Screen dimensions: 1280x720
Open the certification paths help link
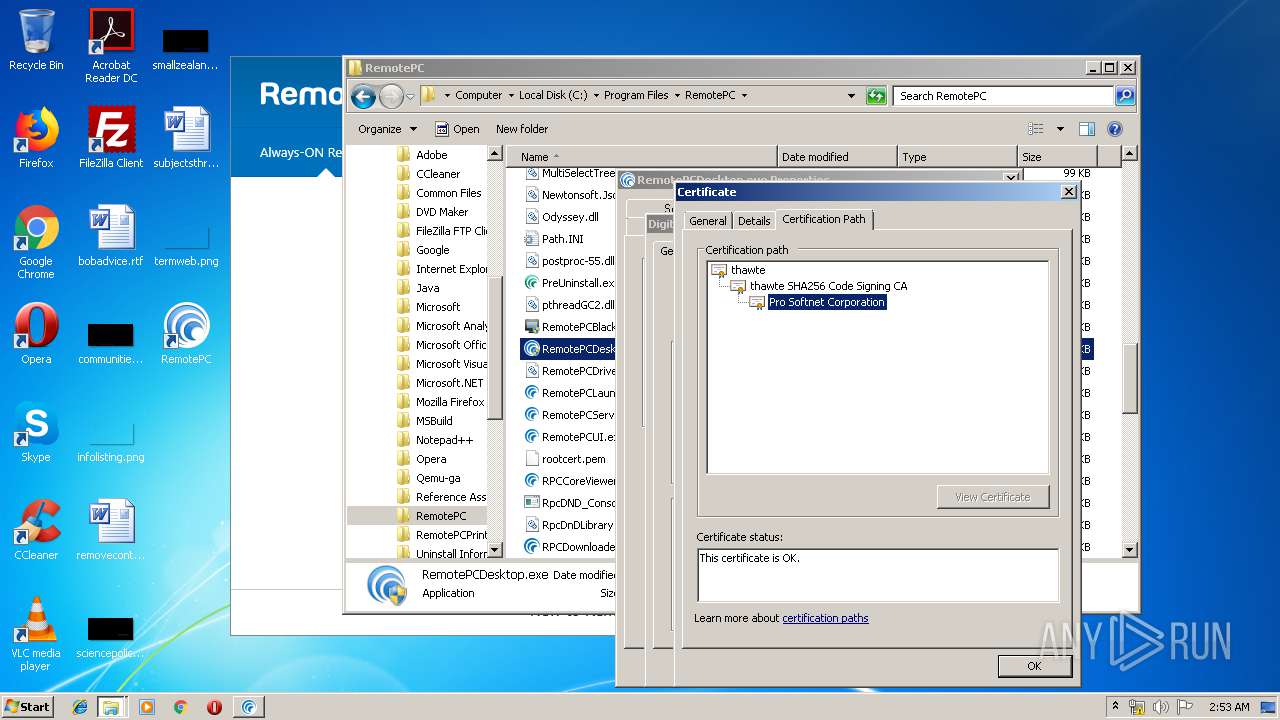click(825, 618)
